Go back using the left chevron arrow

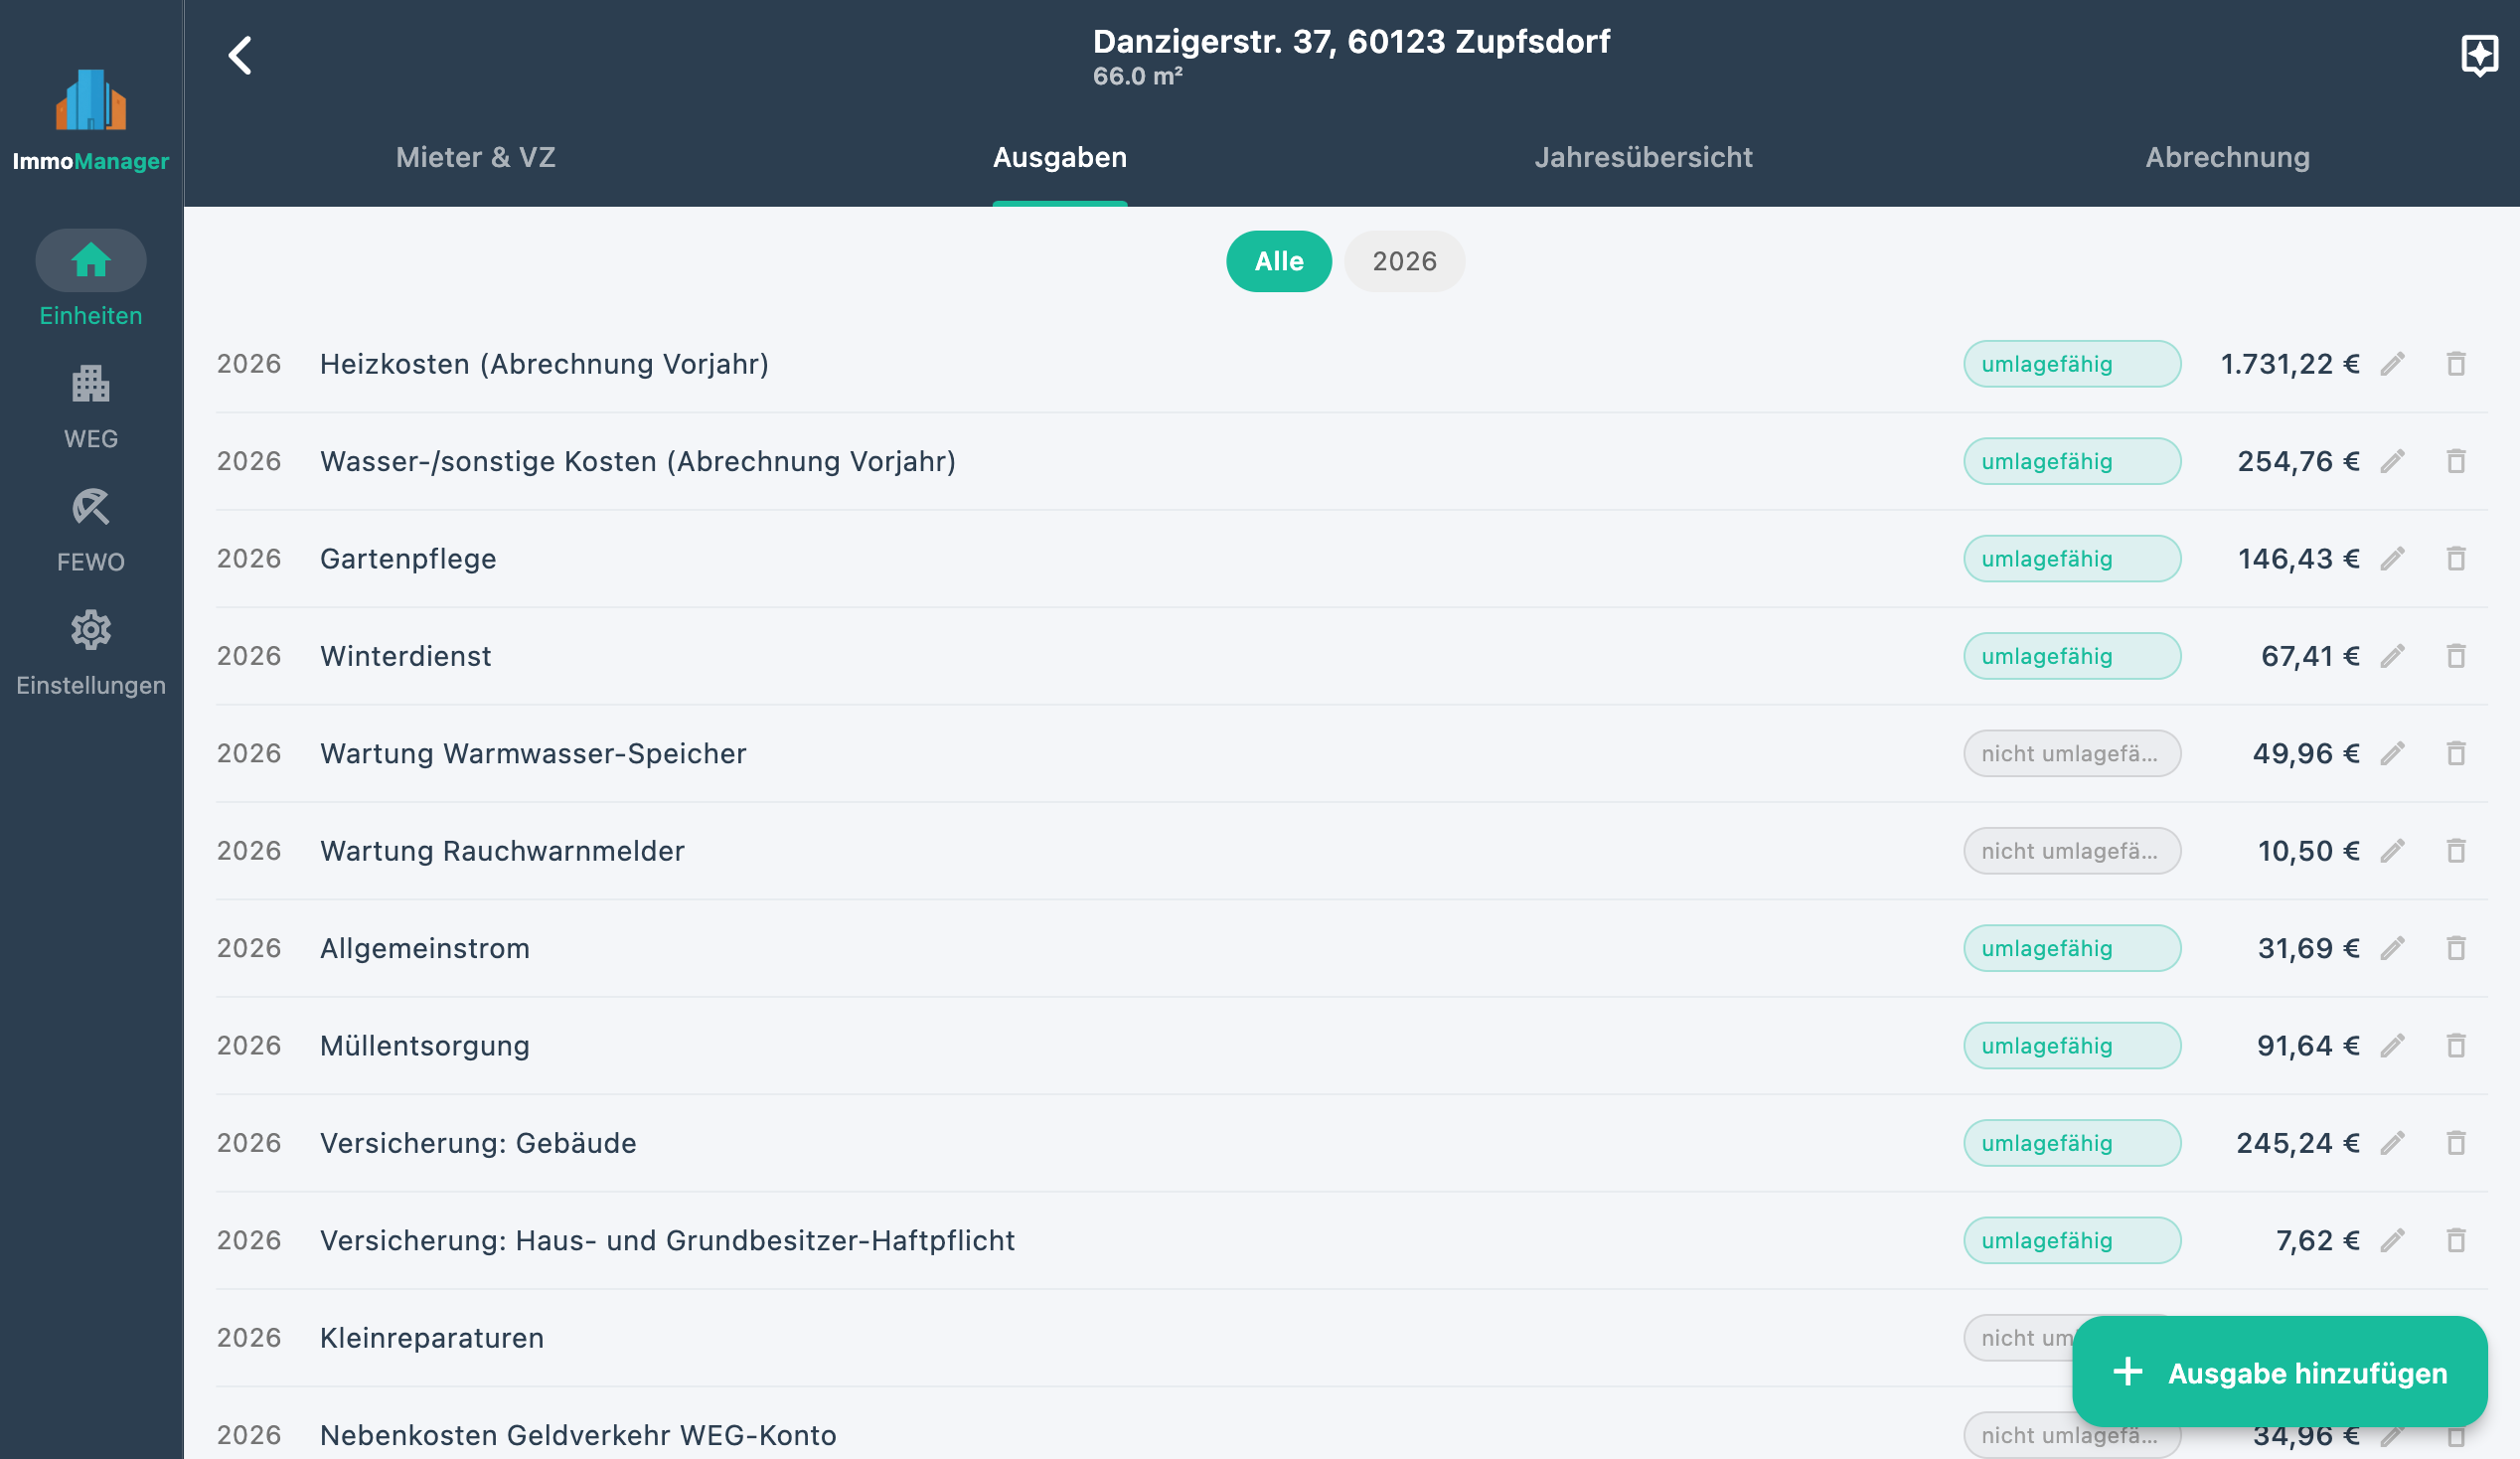pos(240,56)
